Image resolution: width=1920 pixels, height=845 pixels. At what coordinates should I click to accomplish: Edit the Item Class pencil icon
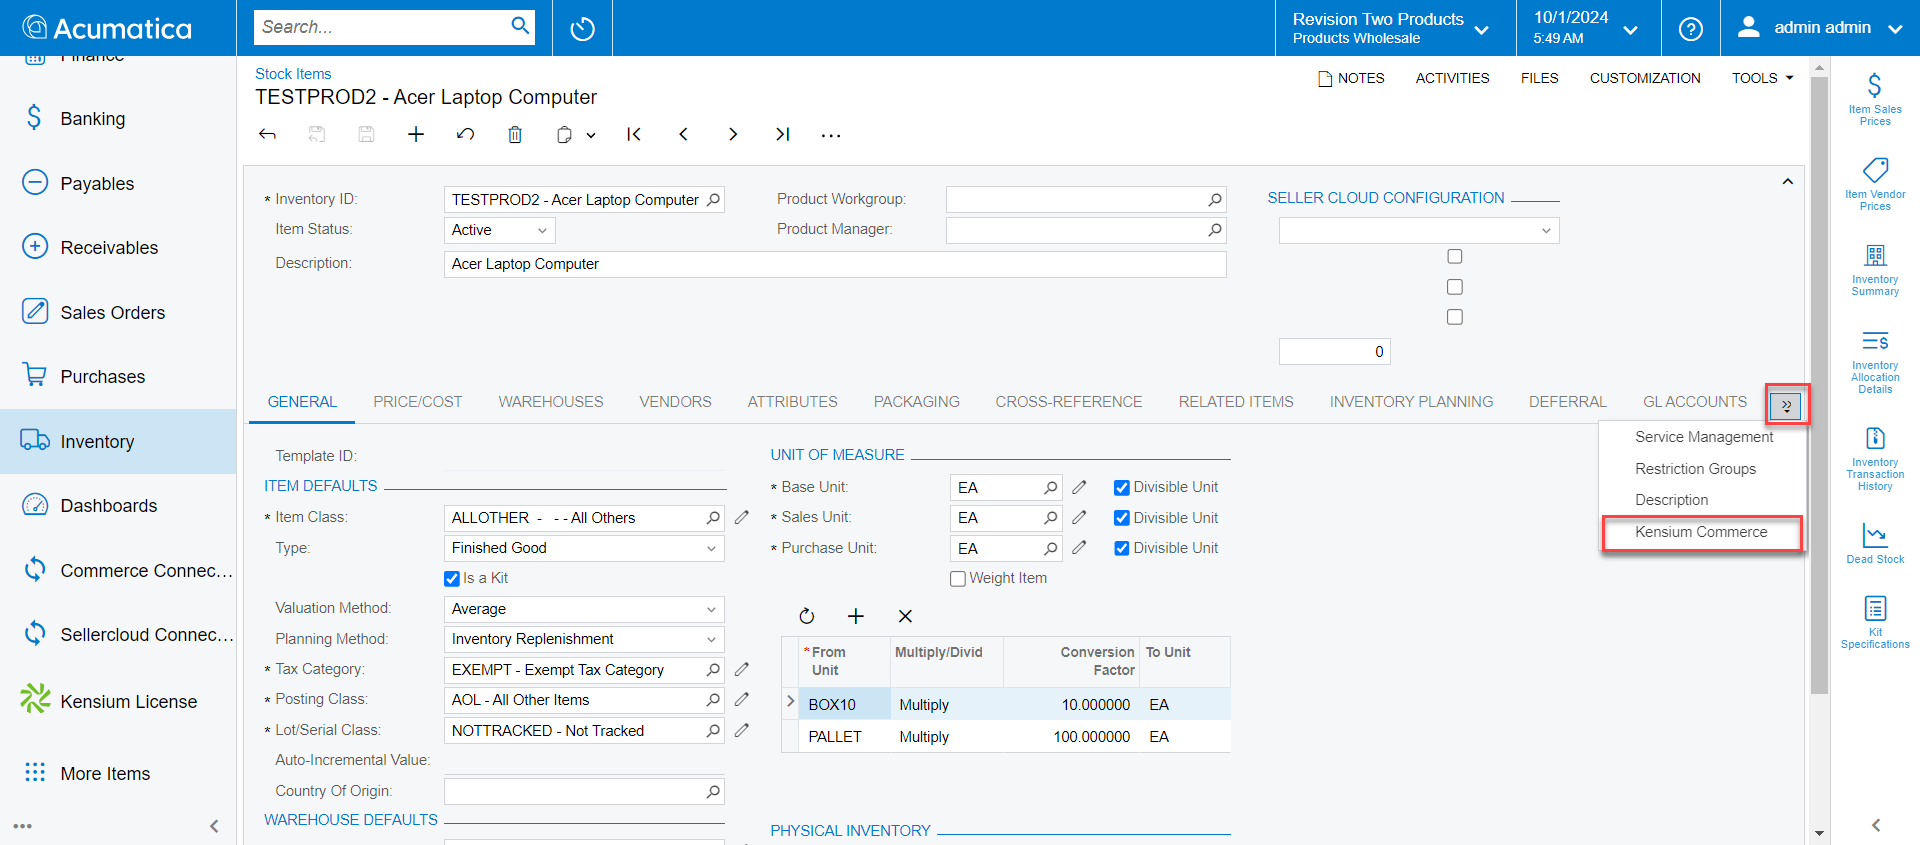(x=742, y=517)
